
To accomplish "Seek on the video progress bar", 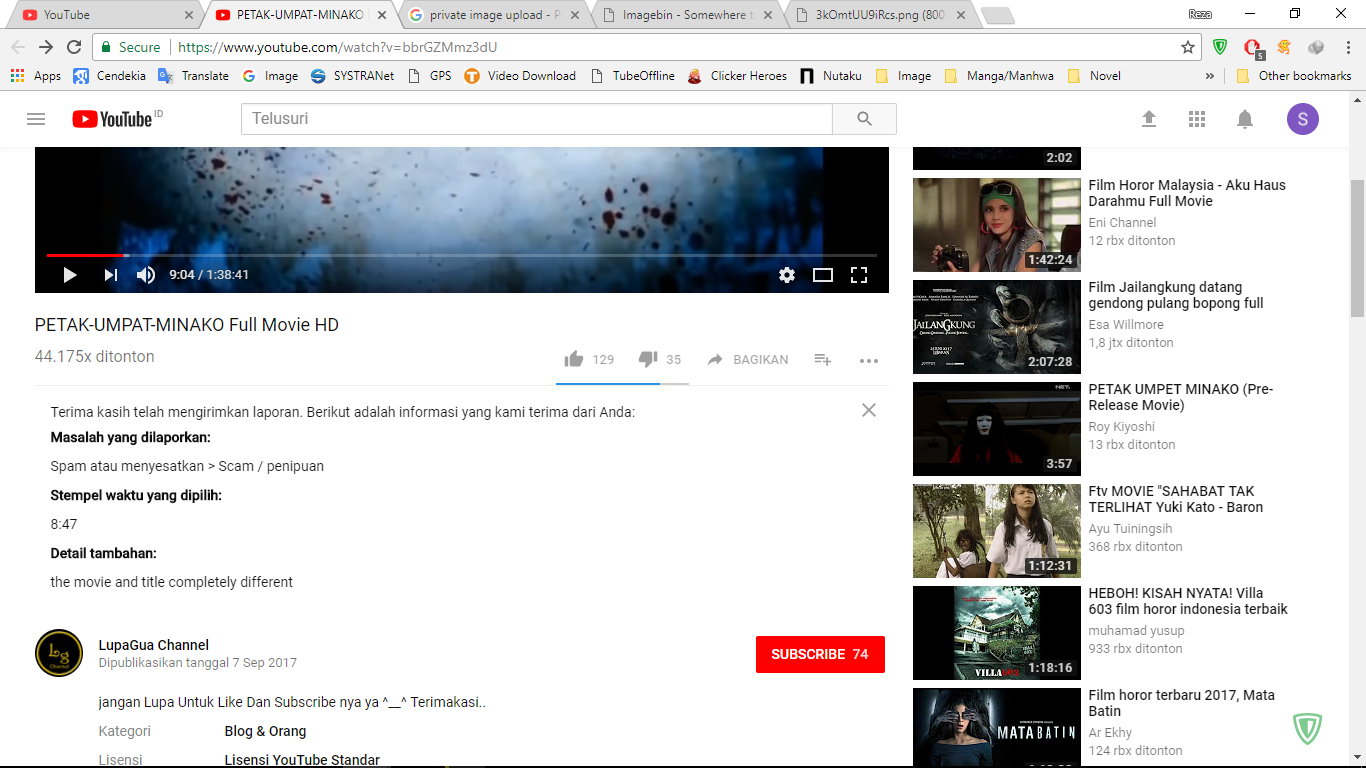I will pyautogui.click(x=461, y=255).
